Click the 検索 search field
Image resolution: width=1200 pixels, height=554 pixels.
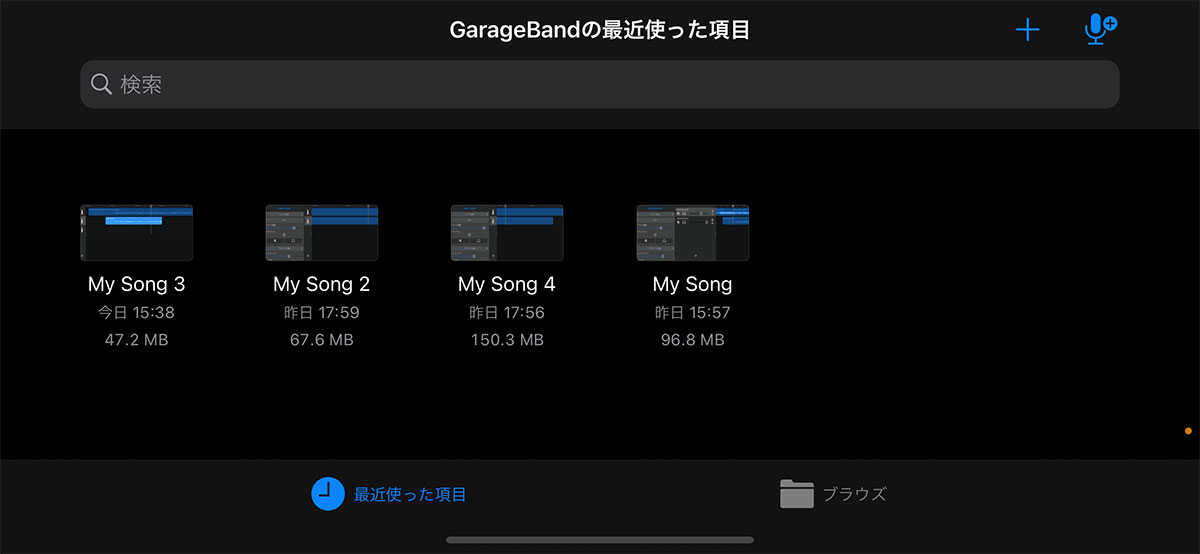tap(600, 84)
